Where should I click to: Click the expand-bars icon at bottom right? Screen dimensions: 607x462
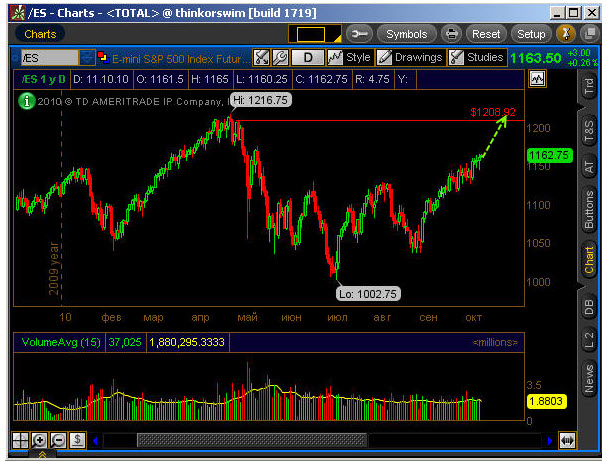tap(567, 441)
